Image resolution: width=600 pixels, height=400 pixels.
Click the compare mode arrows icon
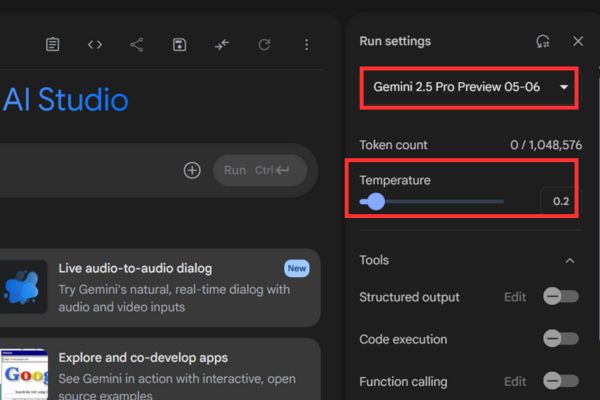[x=222, y=45]
